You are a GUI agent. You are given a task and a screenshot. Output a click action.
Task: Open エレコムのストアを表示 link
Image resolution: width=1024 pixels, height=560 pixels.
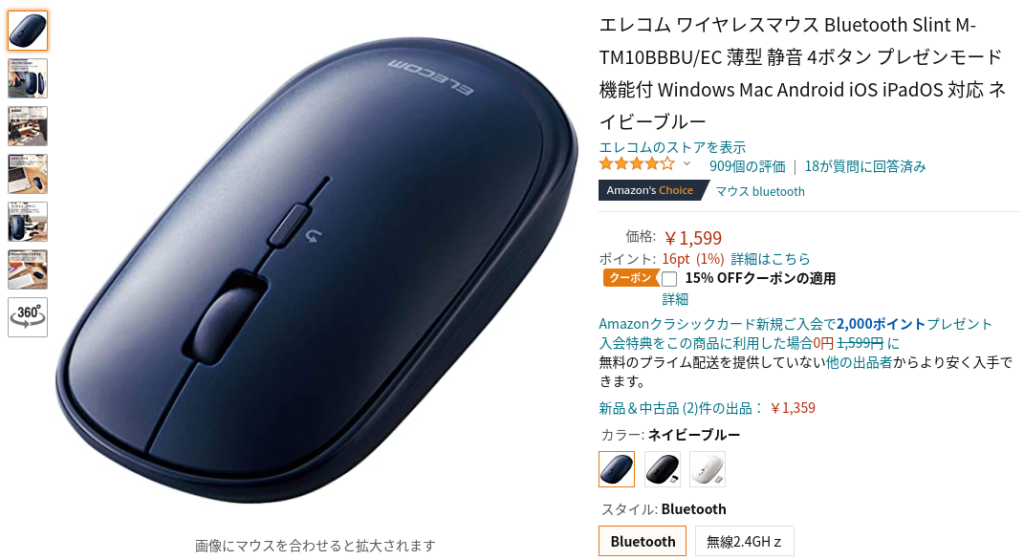[x=673, y=148]
